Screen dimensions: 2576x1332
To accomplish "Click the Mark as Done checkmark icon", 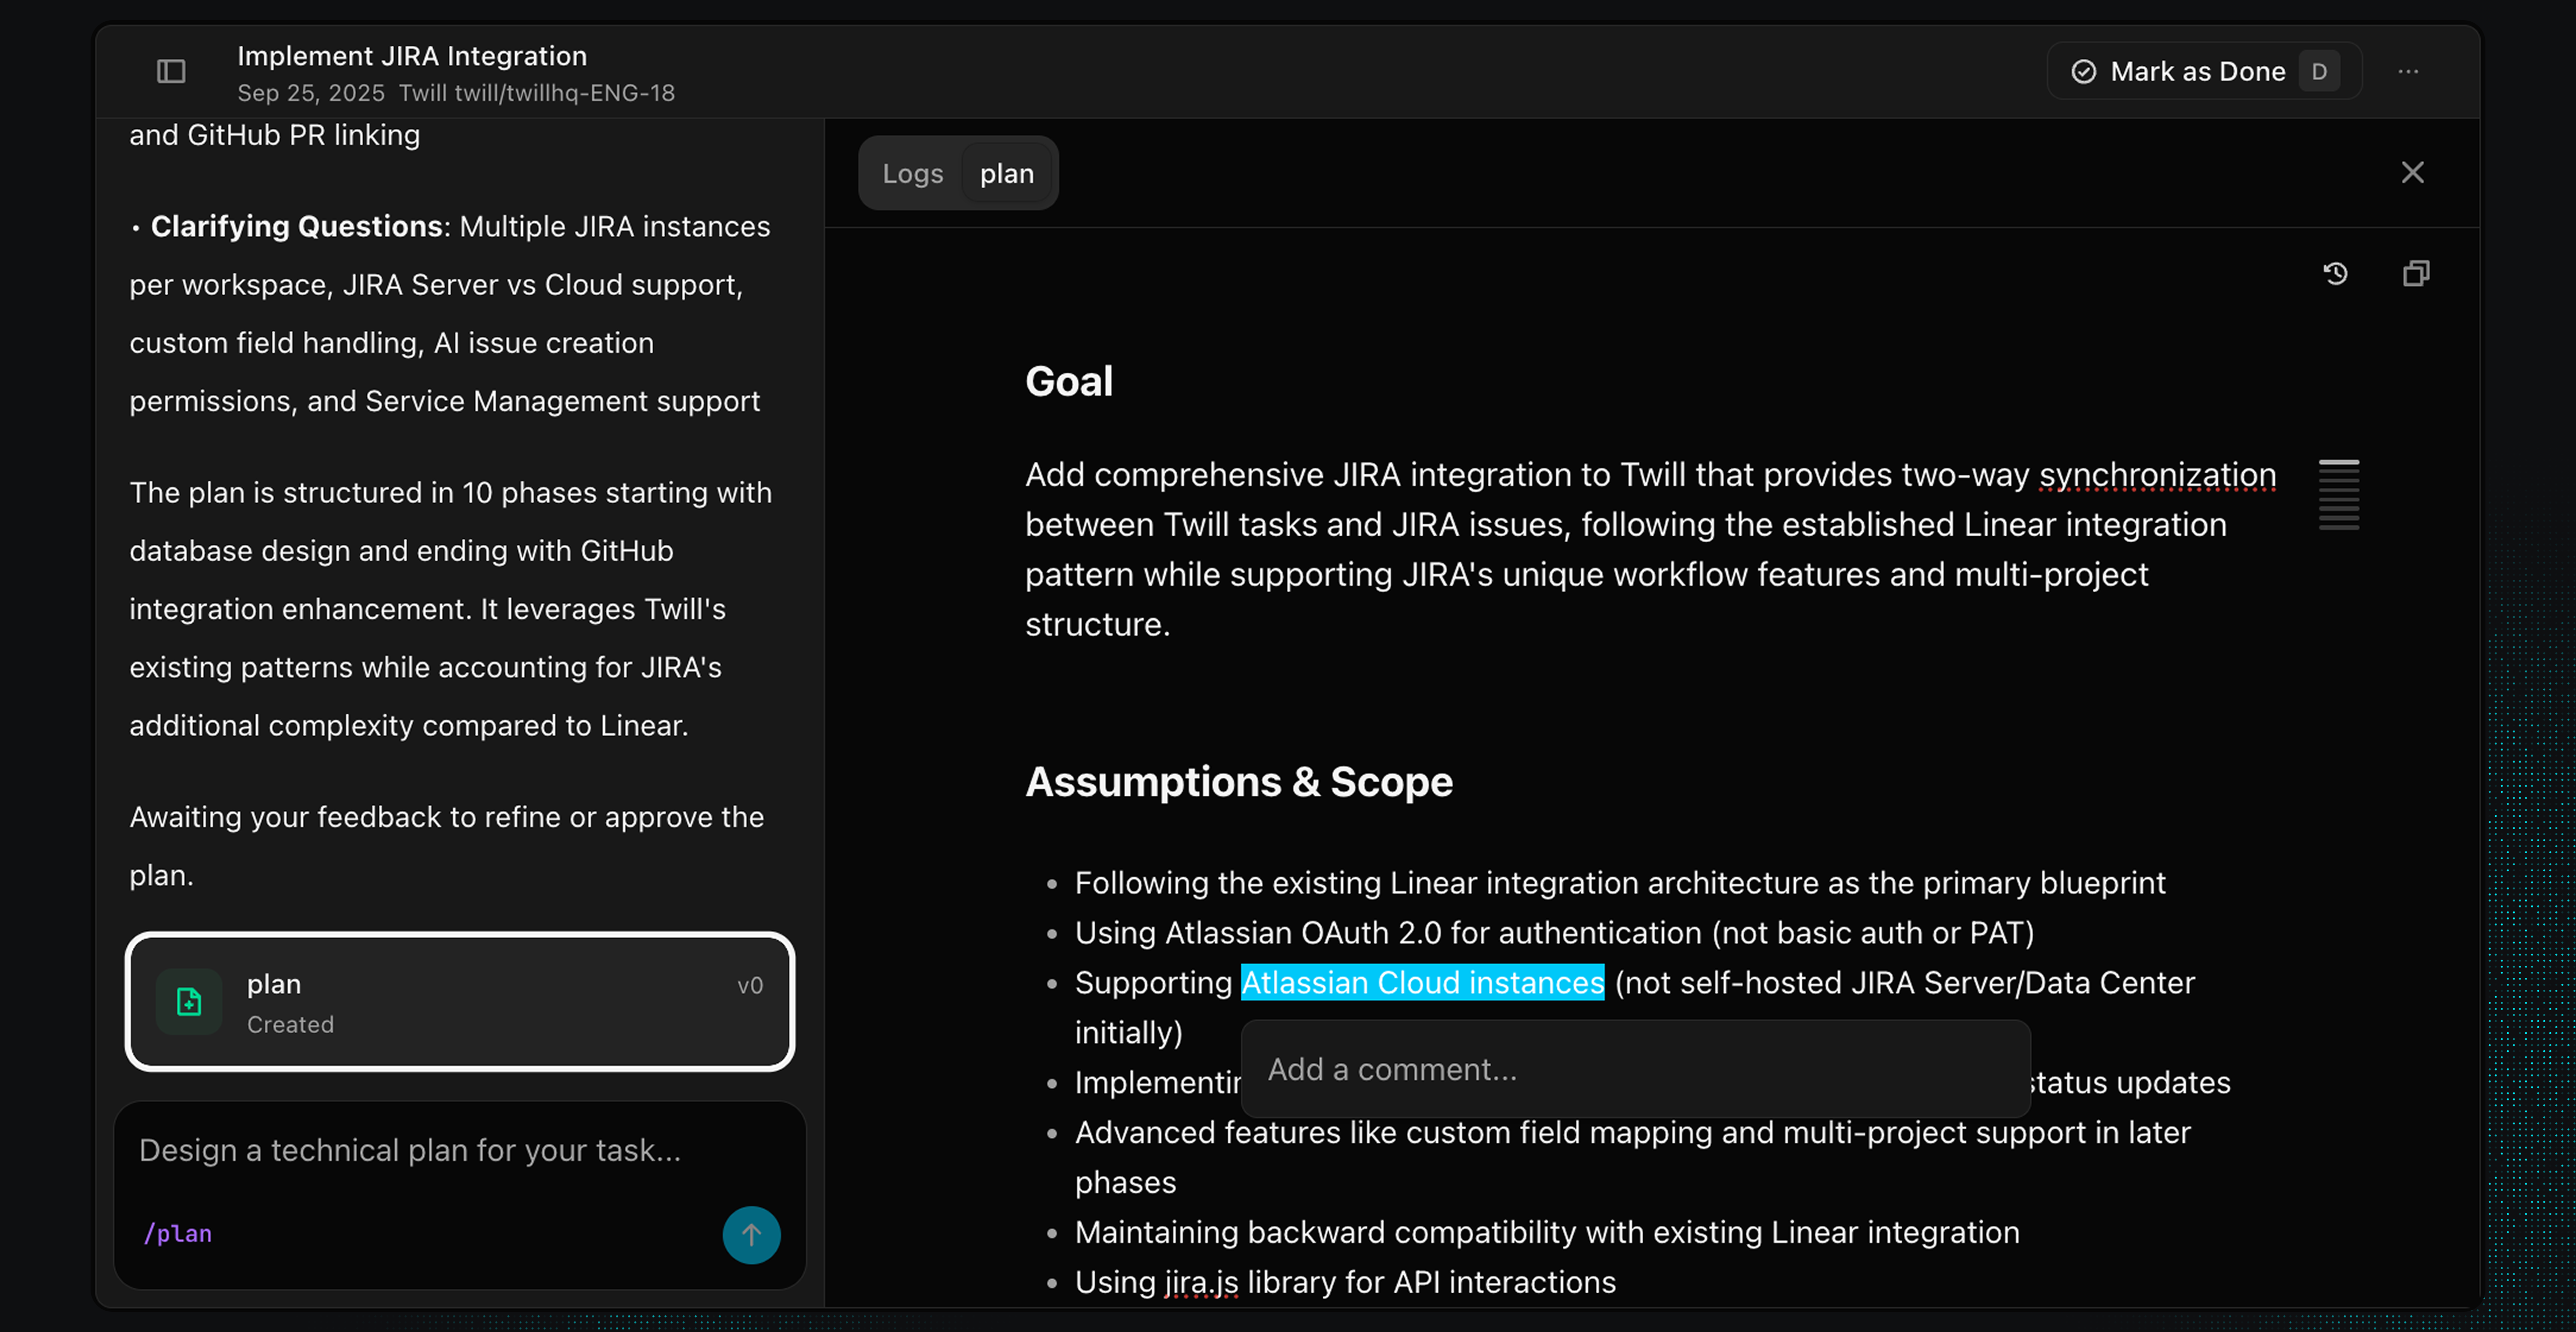I will (2083, 71).
